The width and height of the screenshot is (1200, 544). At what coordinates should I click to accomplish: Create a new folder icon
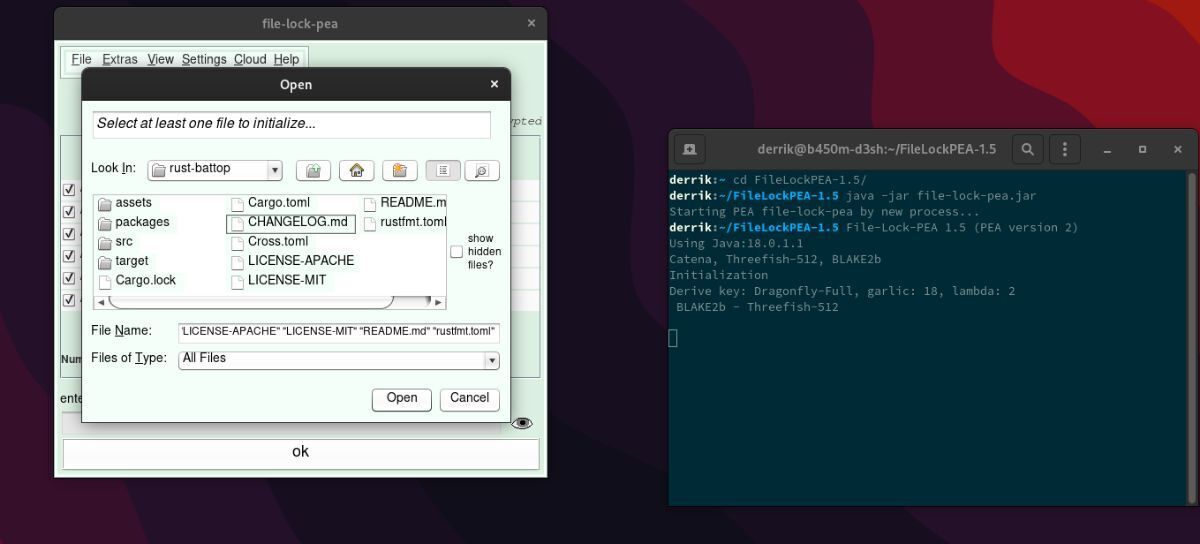[399, 171]
